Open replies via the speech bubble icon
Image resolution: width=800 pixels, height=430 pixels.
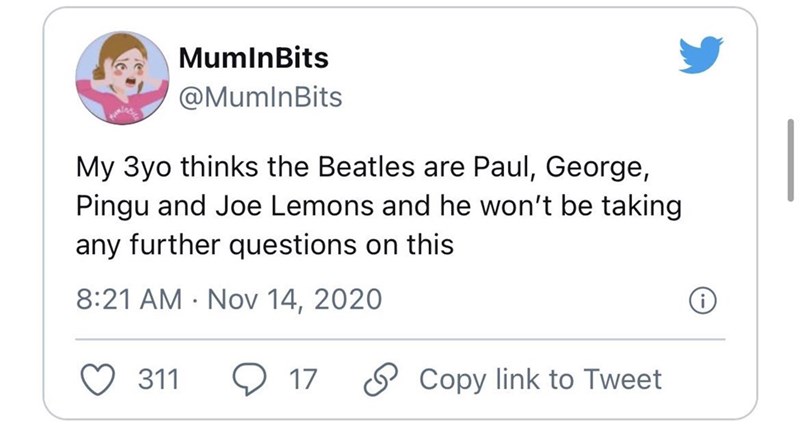pyautogui.click(x=248, y=379)
